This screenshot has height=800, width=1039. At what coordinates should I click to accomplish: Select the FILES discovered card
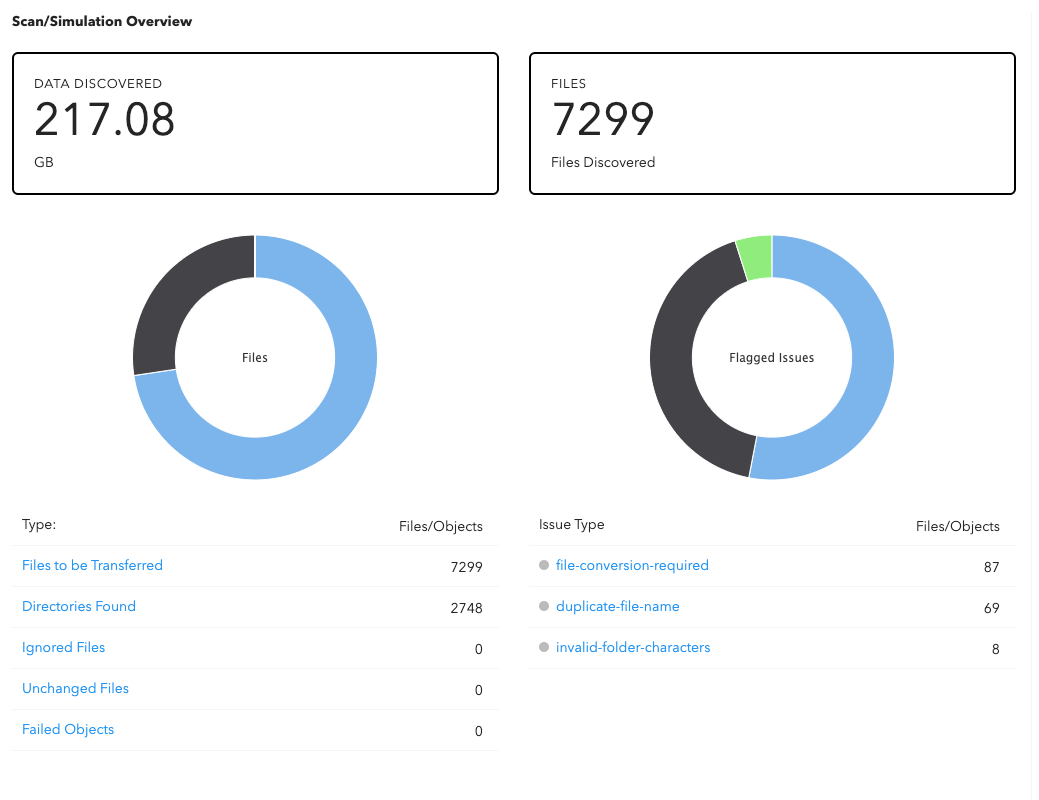pos(771,122)
